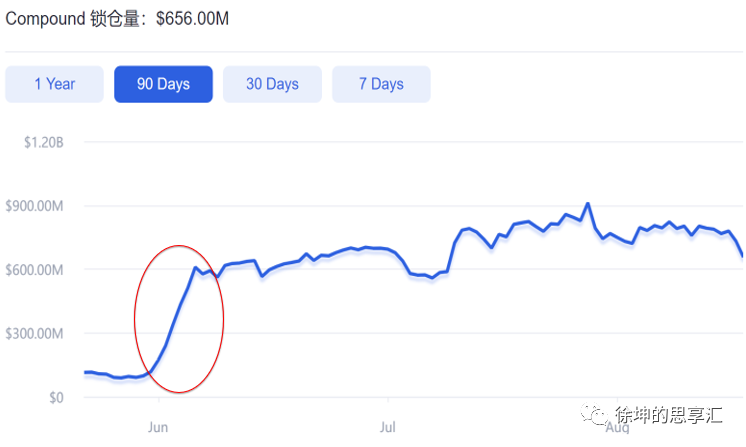Viewport: 746px width, 447px height.
Task: Click the $300.00M y-axis label
Action: pos(36,334)
